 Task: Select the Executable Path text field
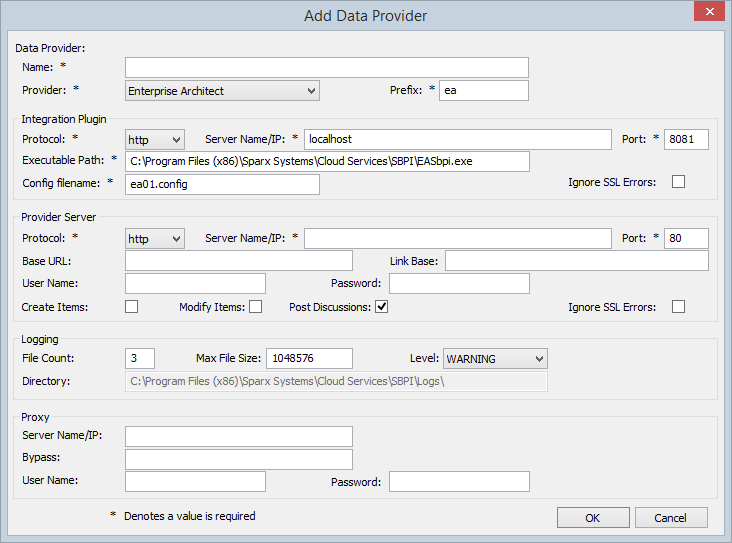point(326,161)
